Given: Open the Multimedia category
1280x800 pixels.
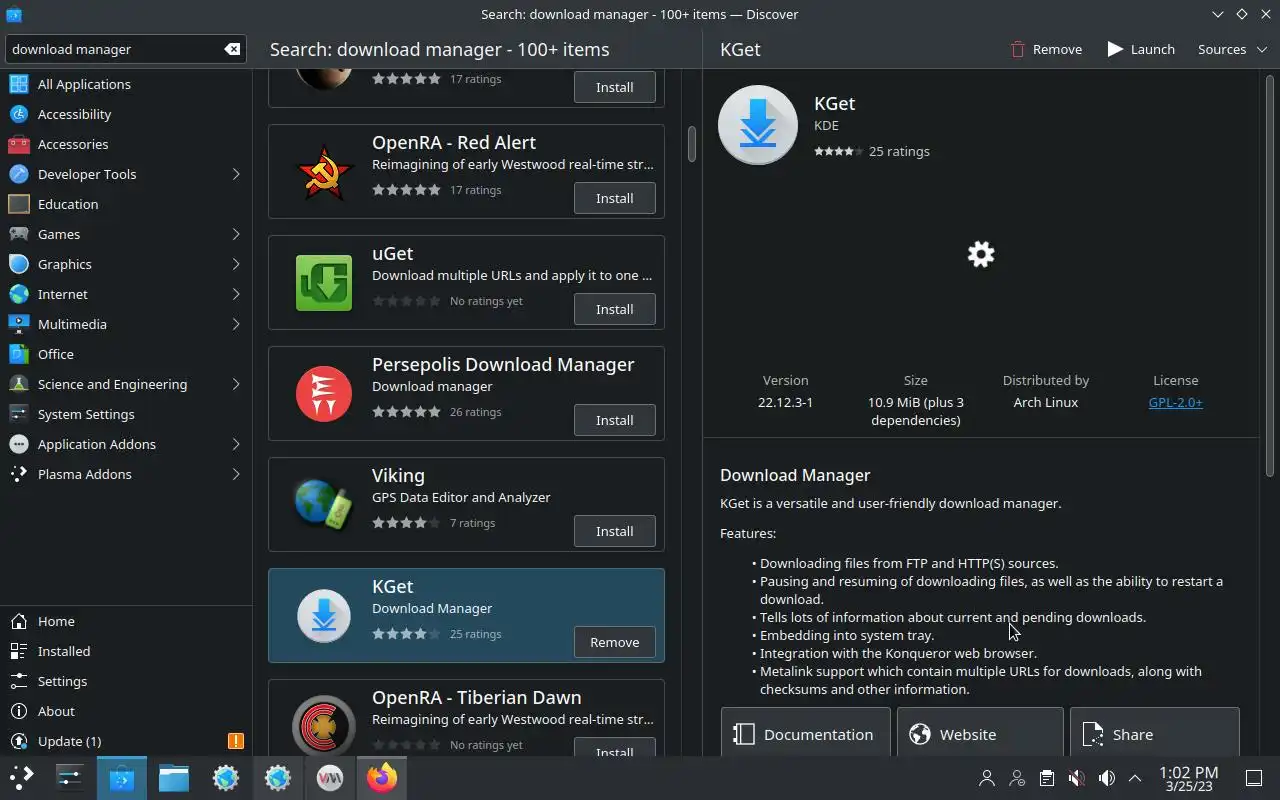Looking at the screenshot, I should [126, 324].
